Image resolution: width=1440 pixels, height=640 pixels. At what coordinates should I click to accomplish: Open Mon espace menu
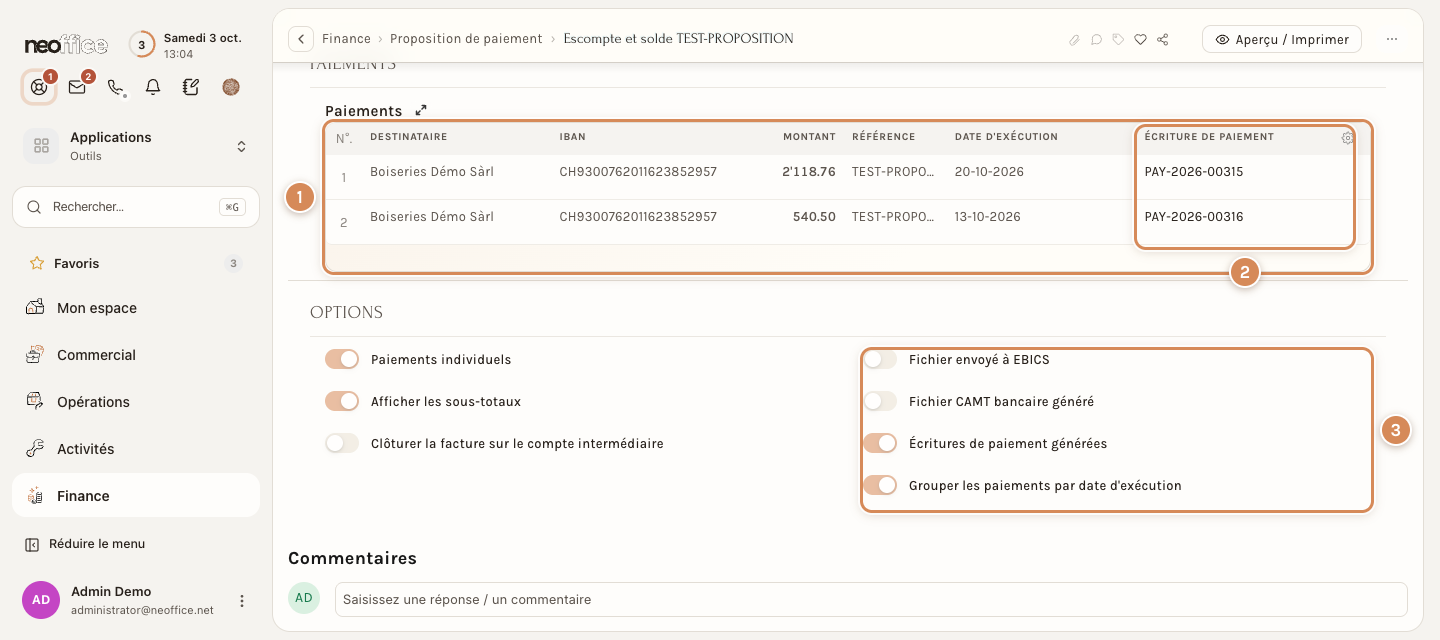coord(136,308)
